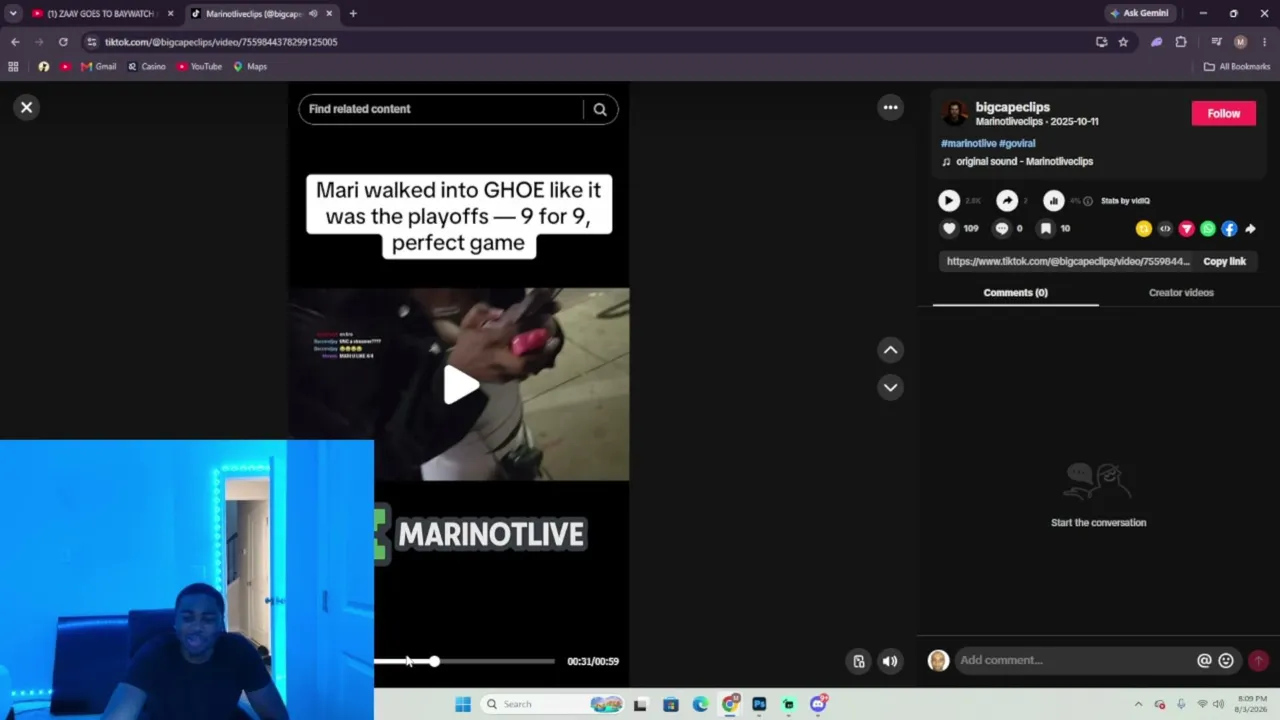Screen dimensions: 1280x720
Task: Open the Casino bookmark
Action: point(147,67)
